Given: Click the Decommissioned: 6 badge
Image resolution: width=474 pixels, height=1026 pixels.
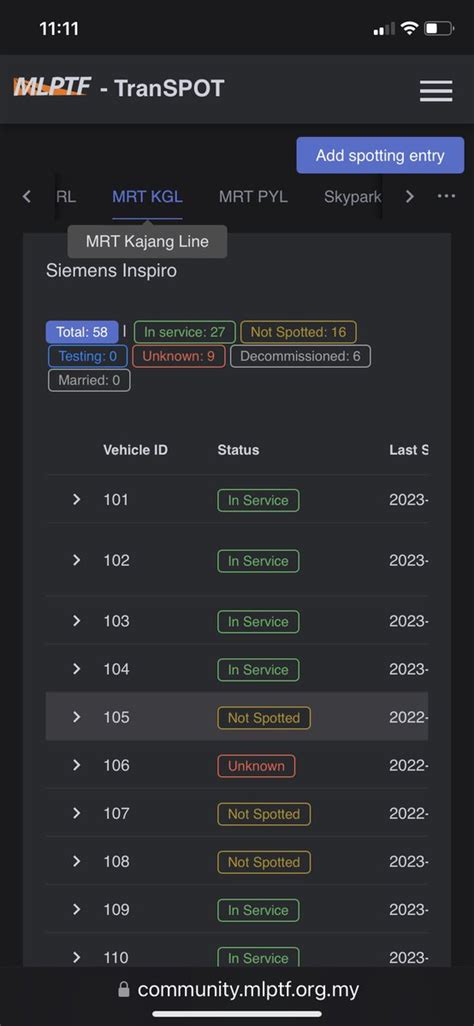Looking at the screenshot, I should [301, 357].
